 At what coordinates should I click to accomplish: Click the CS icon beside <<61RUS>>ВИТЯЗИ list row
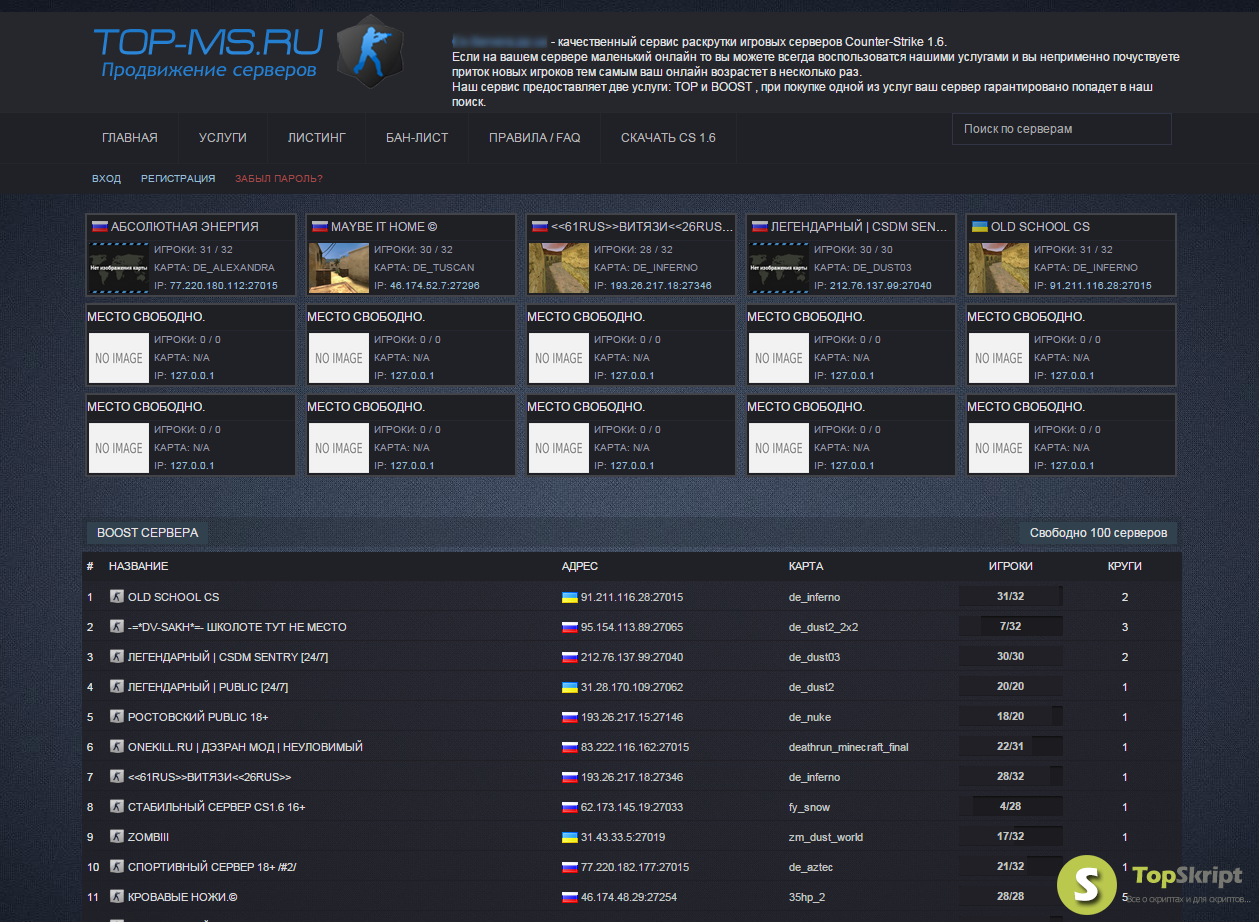tap(116, 776)
